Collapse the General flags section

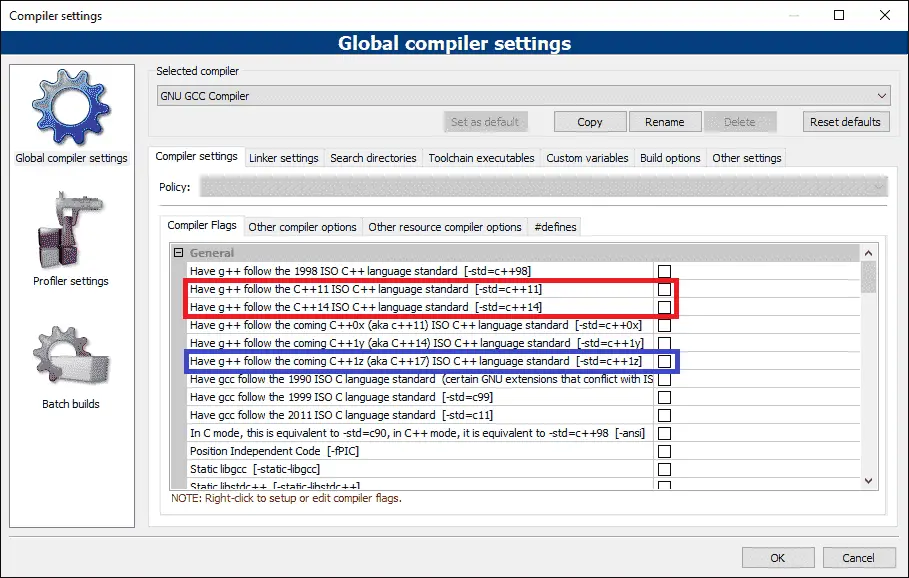tap(179, 253)
